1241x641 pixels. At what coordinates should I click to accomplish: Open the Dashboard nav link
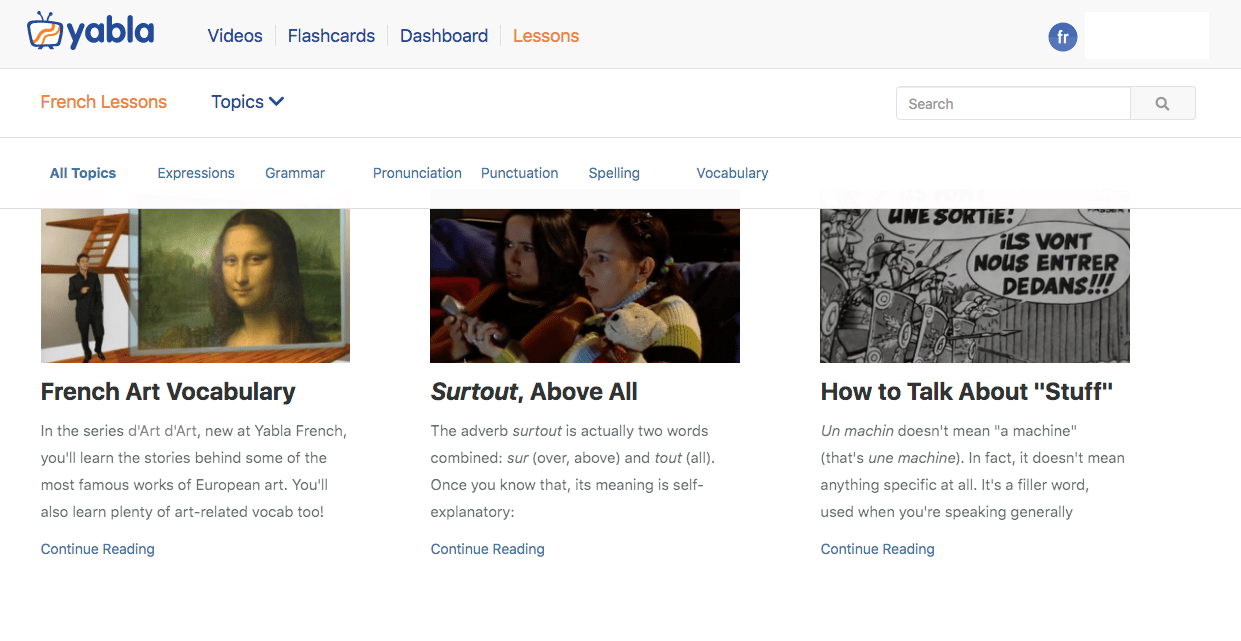pyautogui.click(x=444, y=36)
